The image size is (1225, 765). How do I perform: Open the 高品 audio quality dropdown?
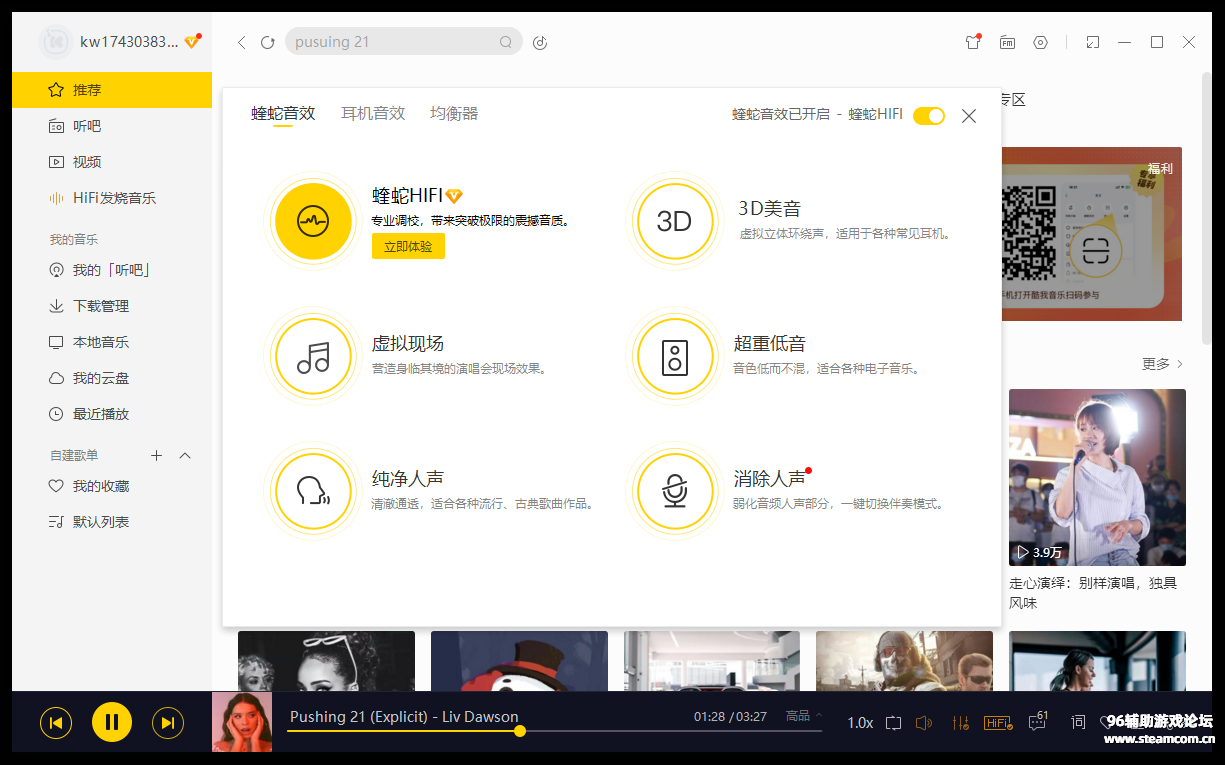tap(803, 716)
